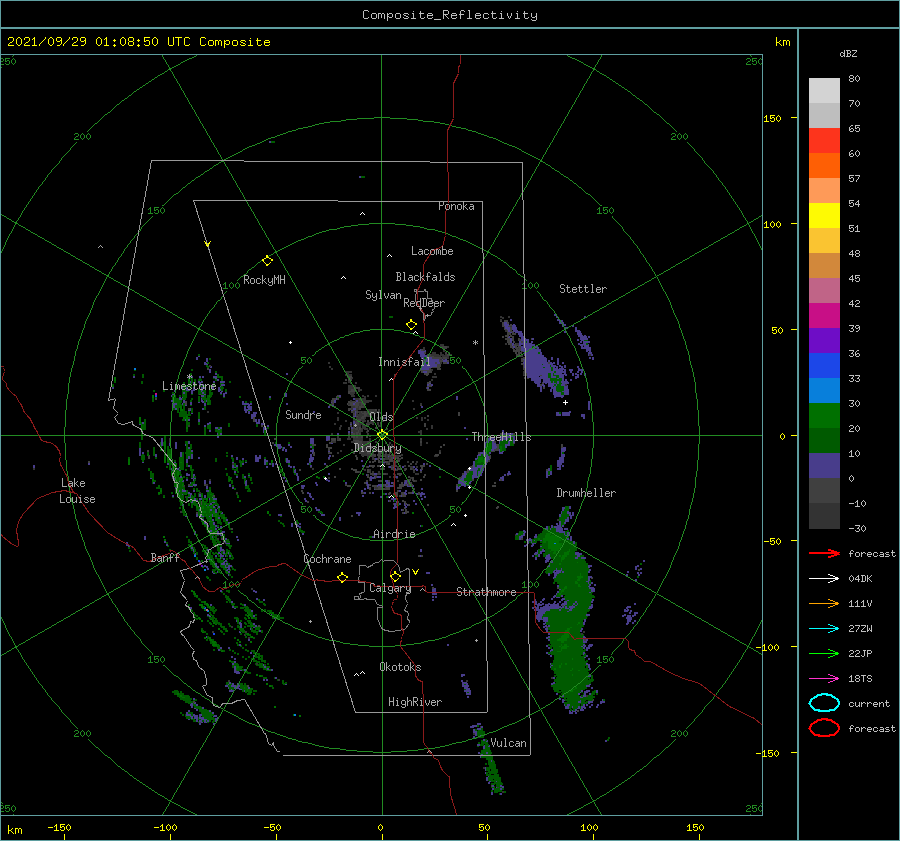Pick the blue 33-36 dBZ swatch
Viewport: 900px width, 841px height.
[824, 366]
